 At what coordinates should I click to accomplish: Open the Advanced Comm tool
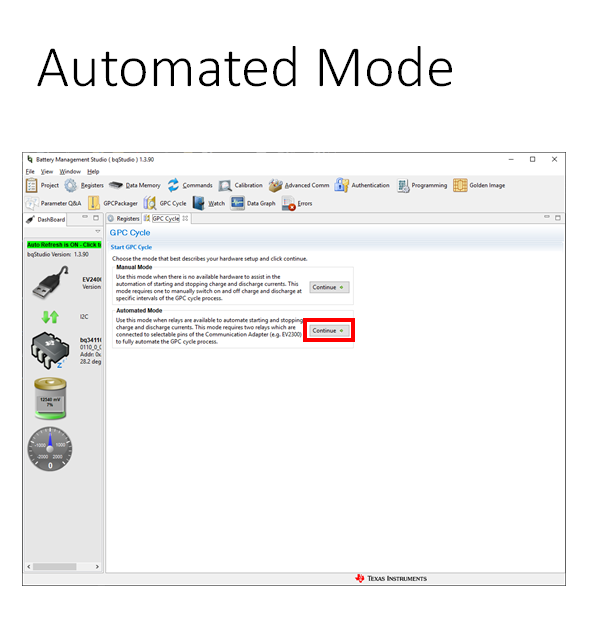(x=299, y=185)
